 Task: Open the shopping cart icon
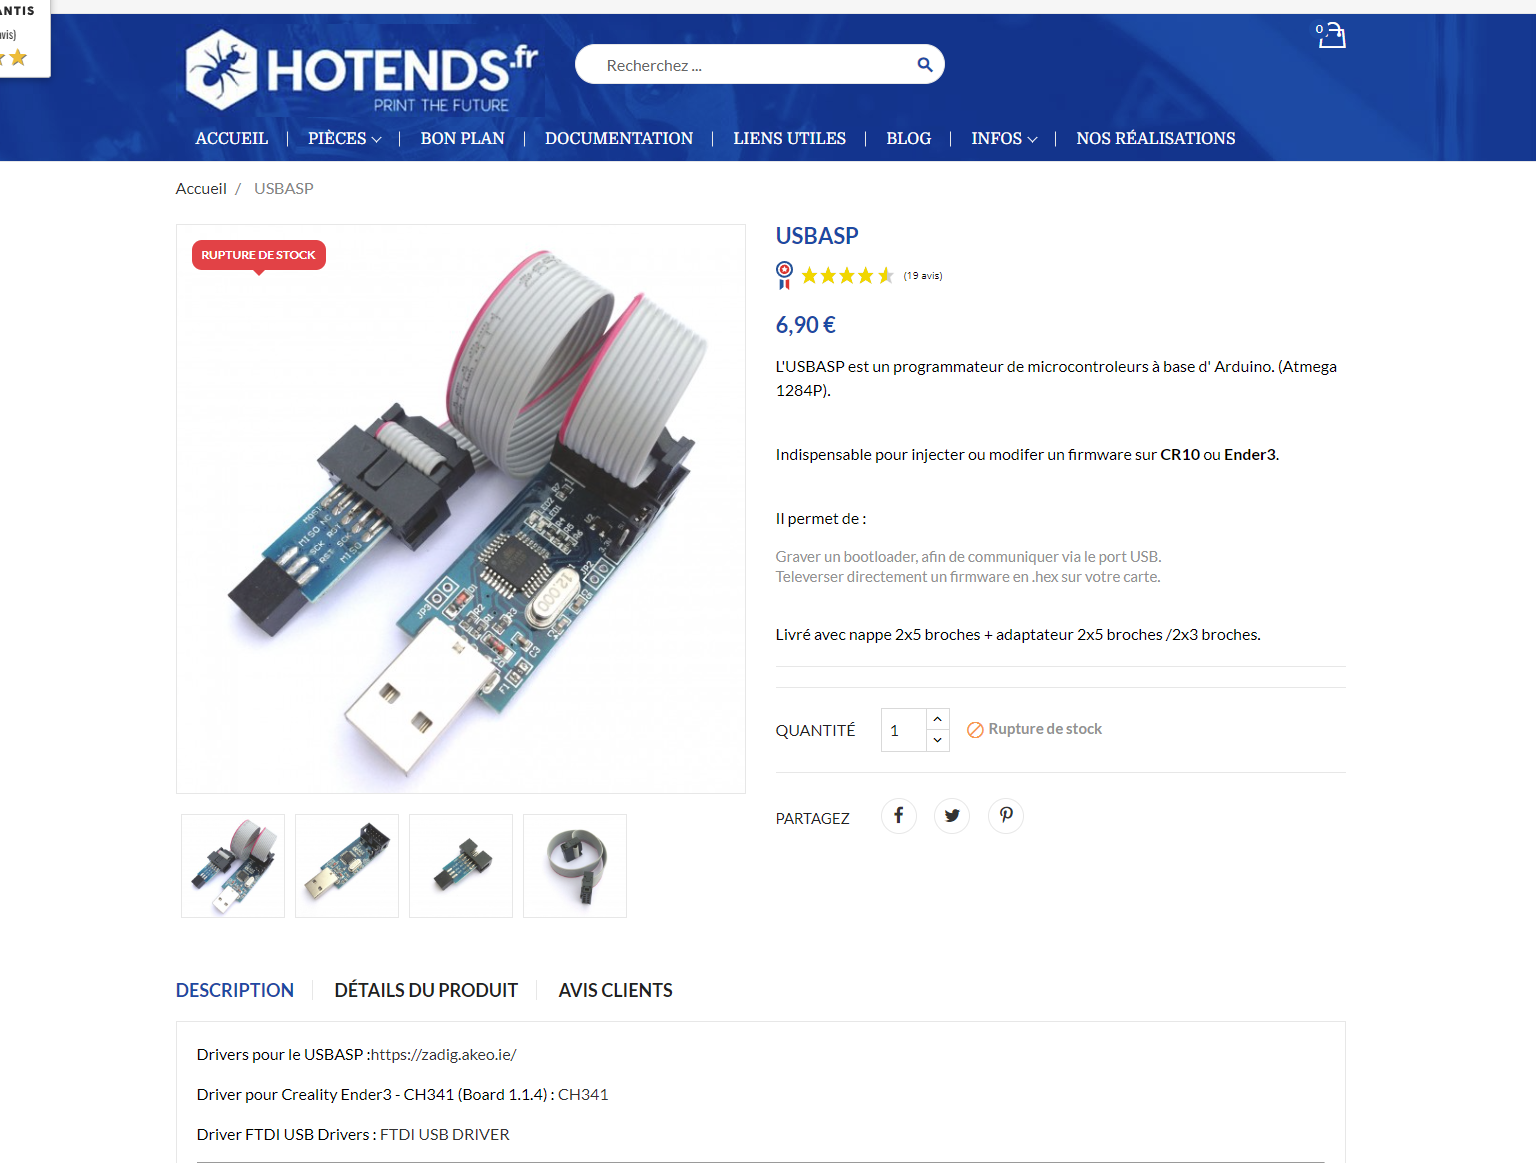[1331, 36]
